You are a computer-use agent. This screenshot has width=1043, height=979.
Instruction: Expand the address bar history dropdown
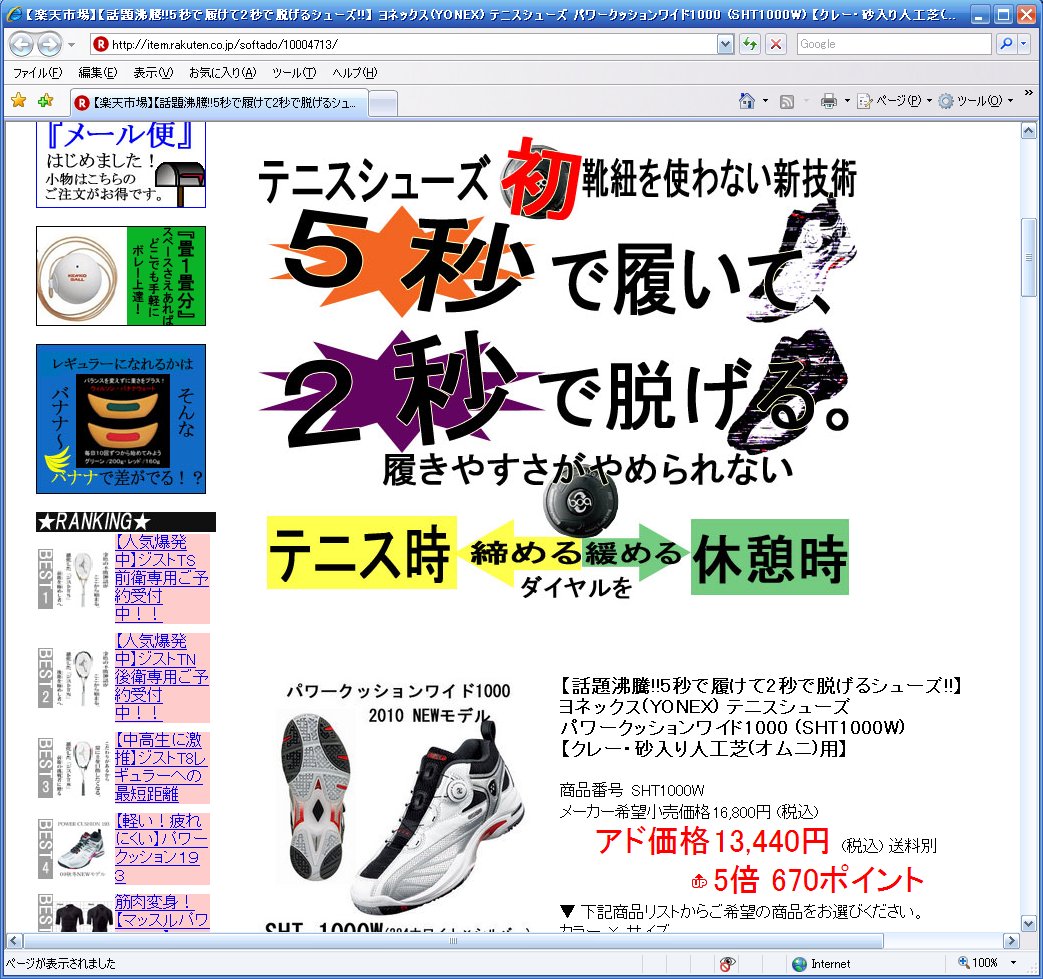point(726,45)
